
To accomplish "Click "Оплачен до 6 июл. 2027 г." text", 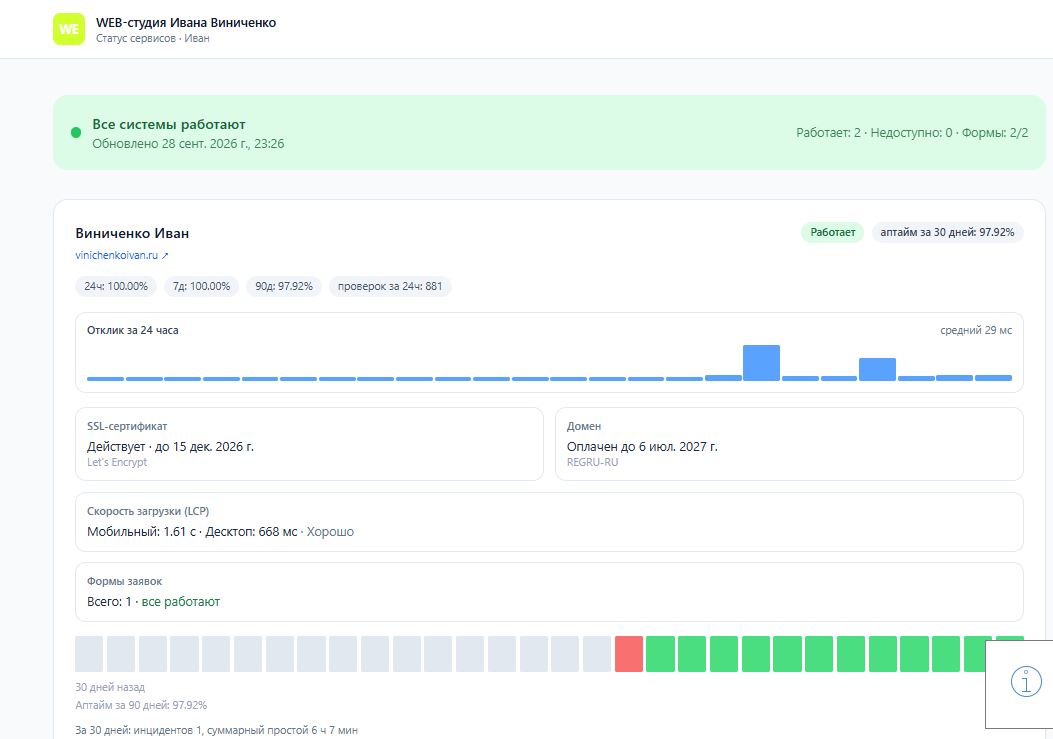I will point(642,447).
